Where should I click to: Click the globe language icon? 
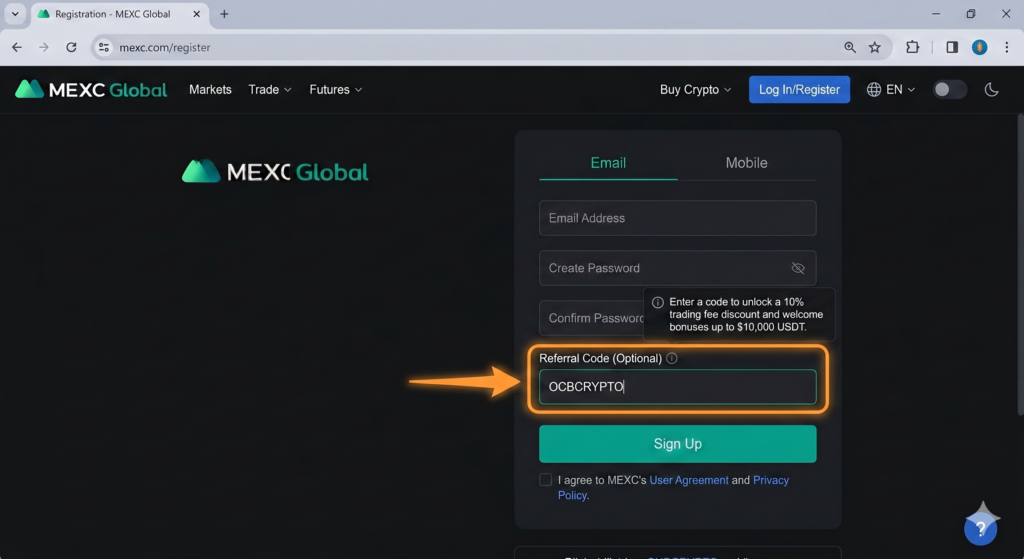point(874,89)
